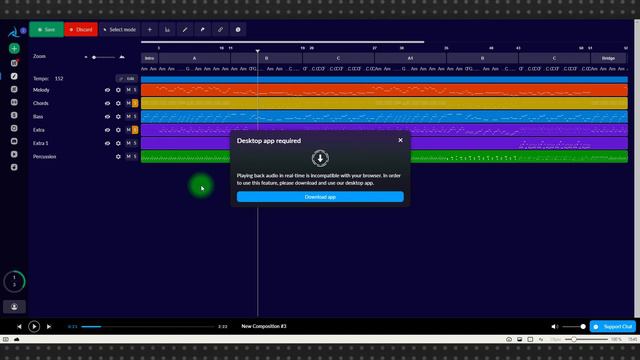Click the green create plus sidebar button
This screenshot has height=360, width=640.
[x=14, y=49]
